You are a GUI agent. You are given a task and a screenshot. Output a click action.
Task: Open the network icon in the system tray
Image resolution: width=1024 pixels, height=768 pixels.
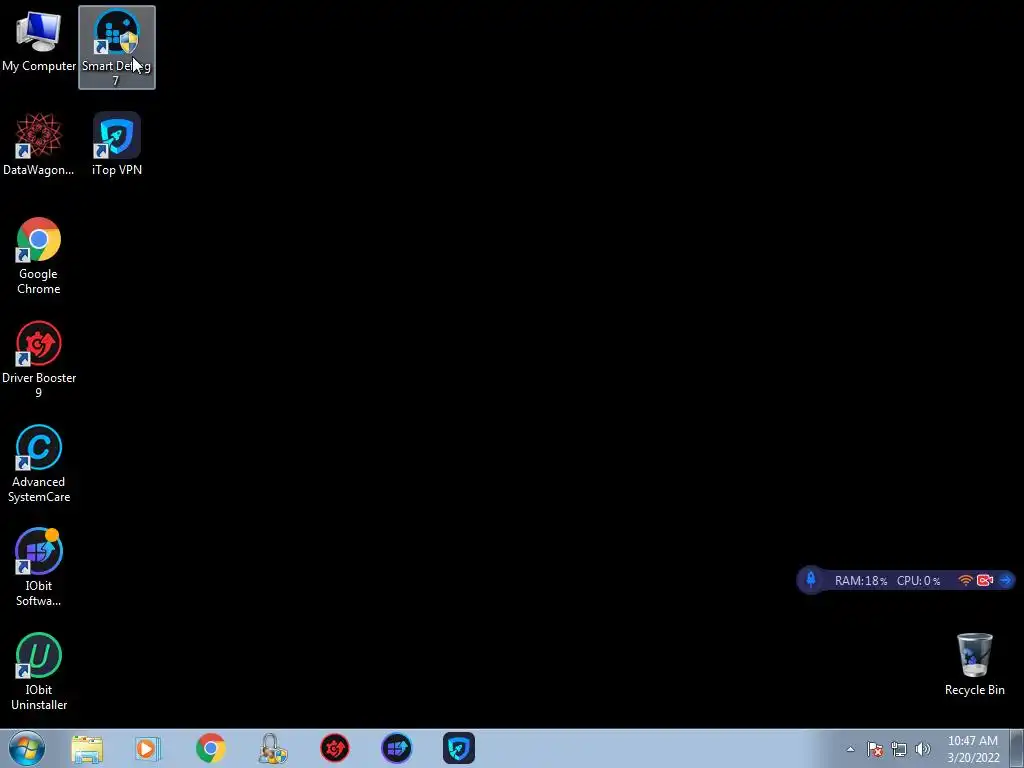[899, 749]
